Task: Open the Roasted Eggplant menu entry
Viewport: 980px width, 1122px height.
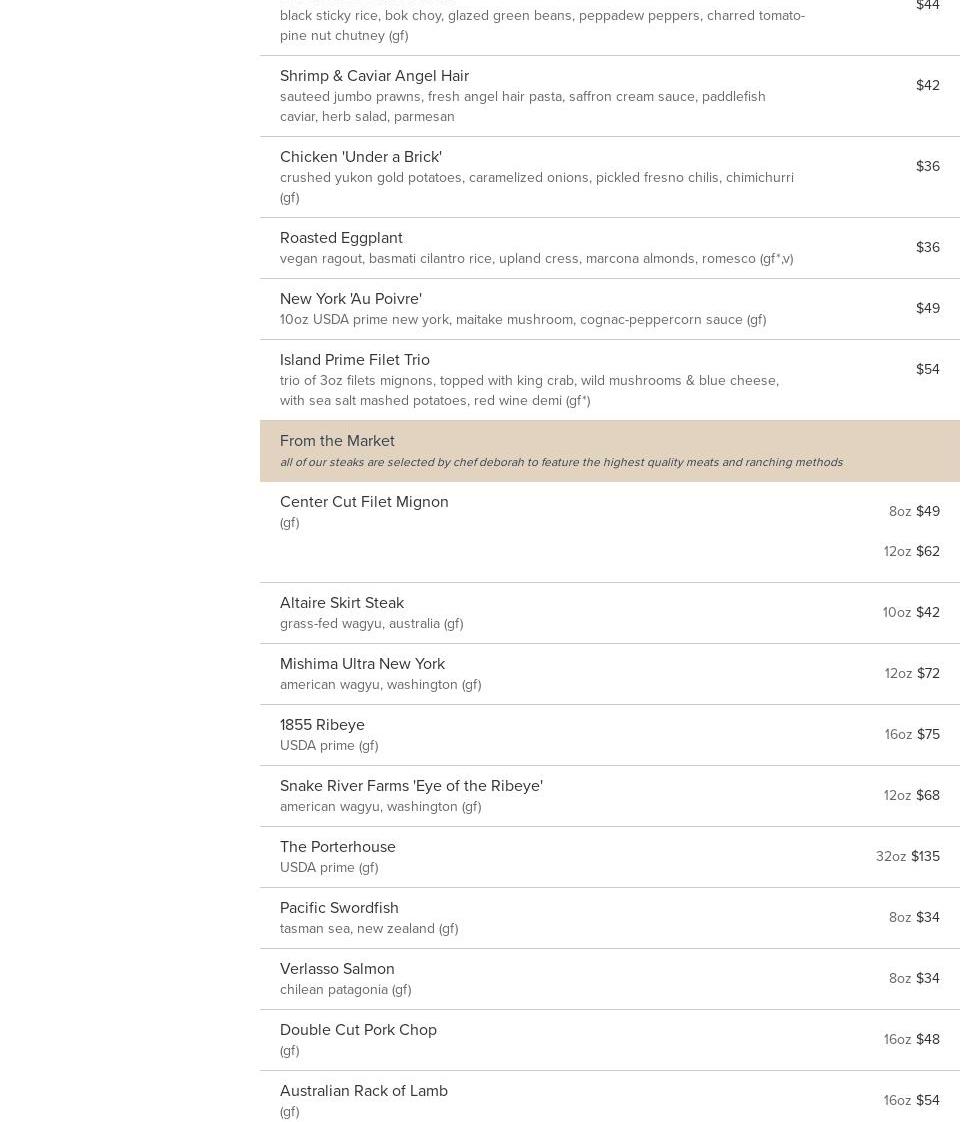Action: coord(341,238)
